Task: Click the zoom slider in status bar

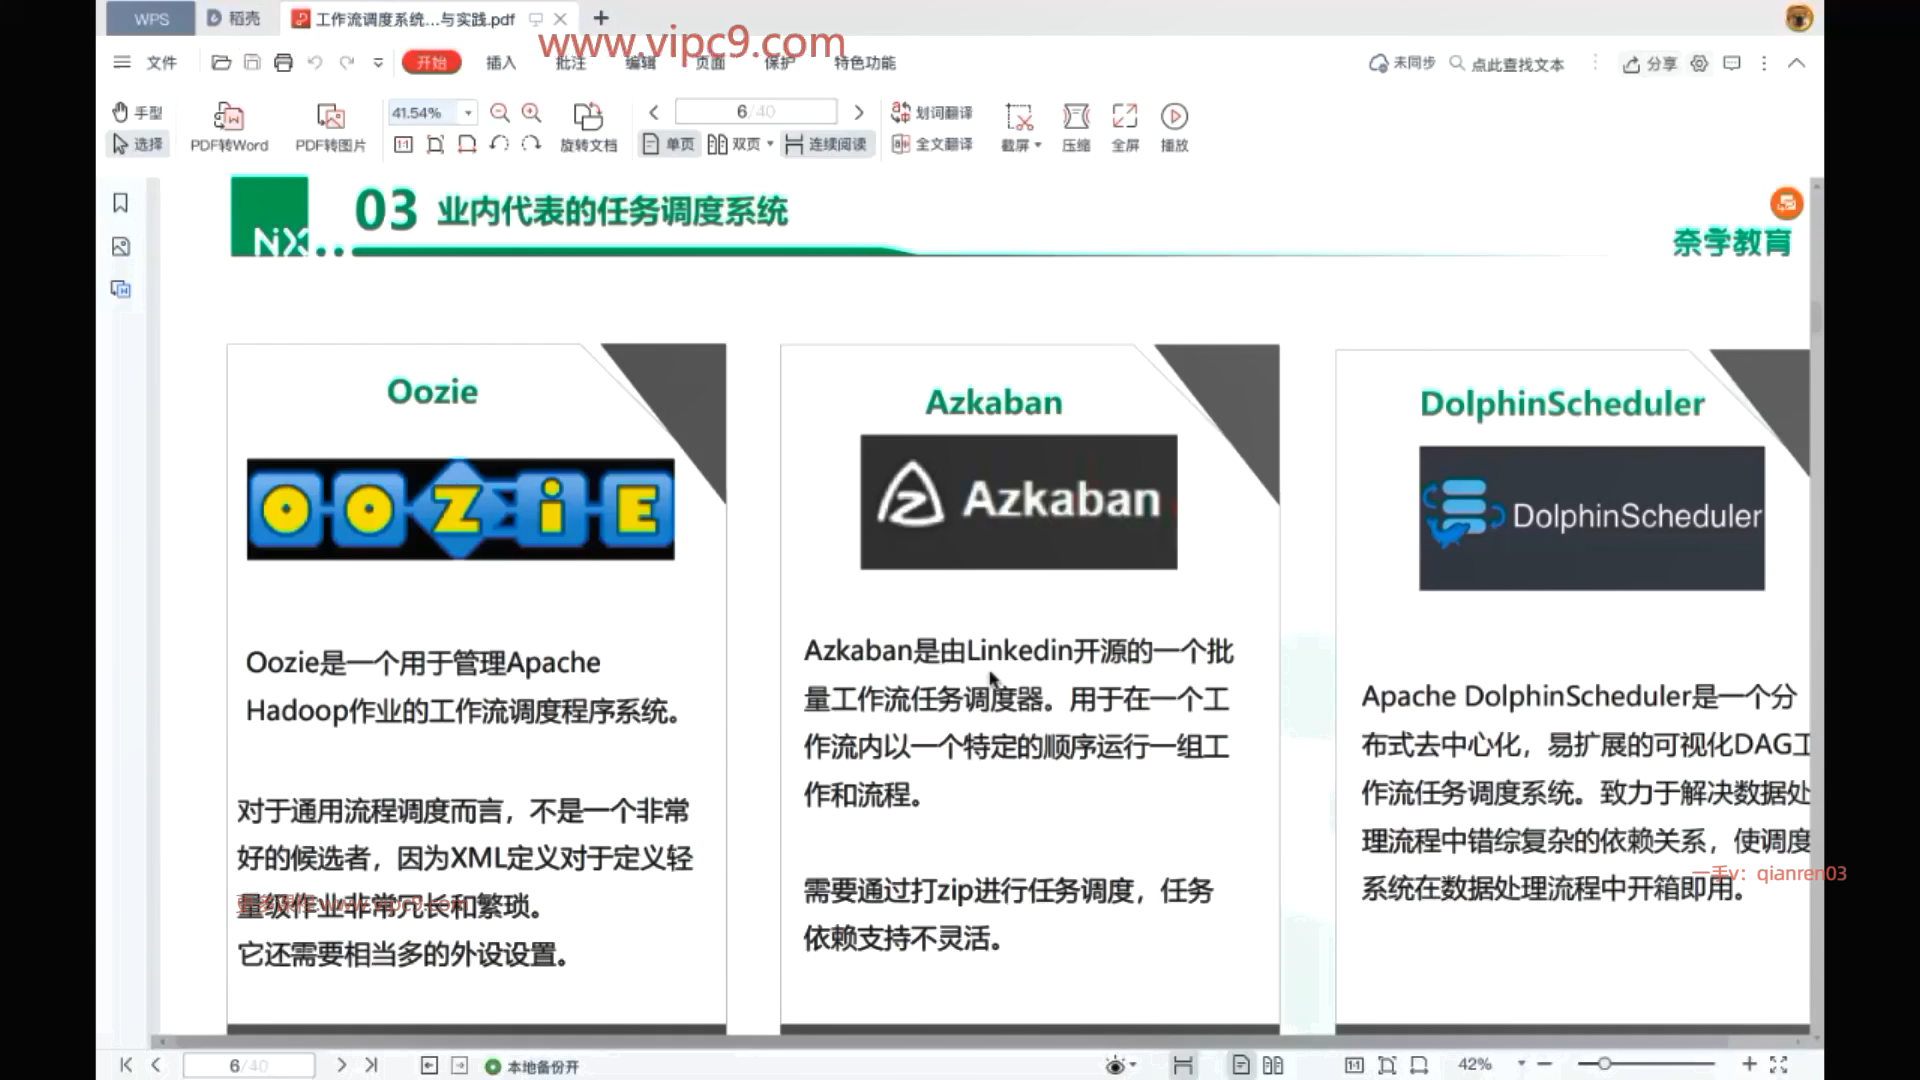Action: [x=1604, y=1064]
